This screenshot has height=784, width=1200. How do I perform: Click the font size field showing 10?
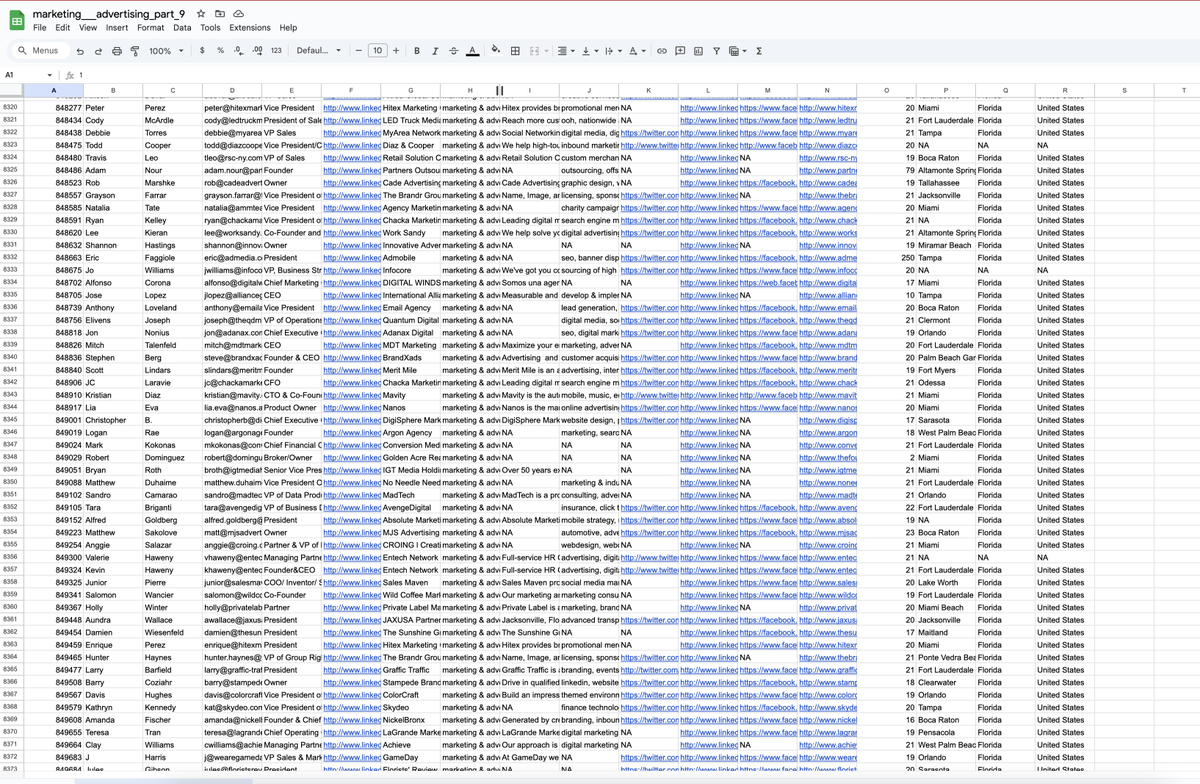tap(377, 50)
